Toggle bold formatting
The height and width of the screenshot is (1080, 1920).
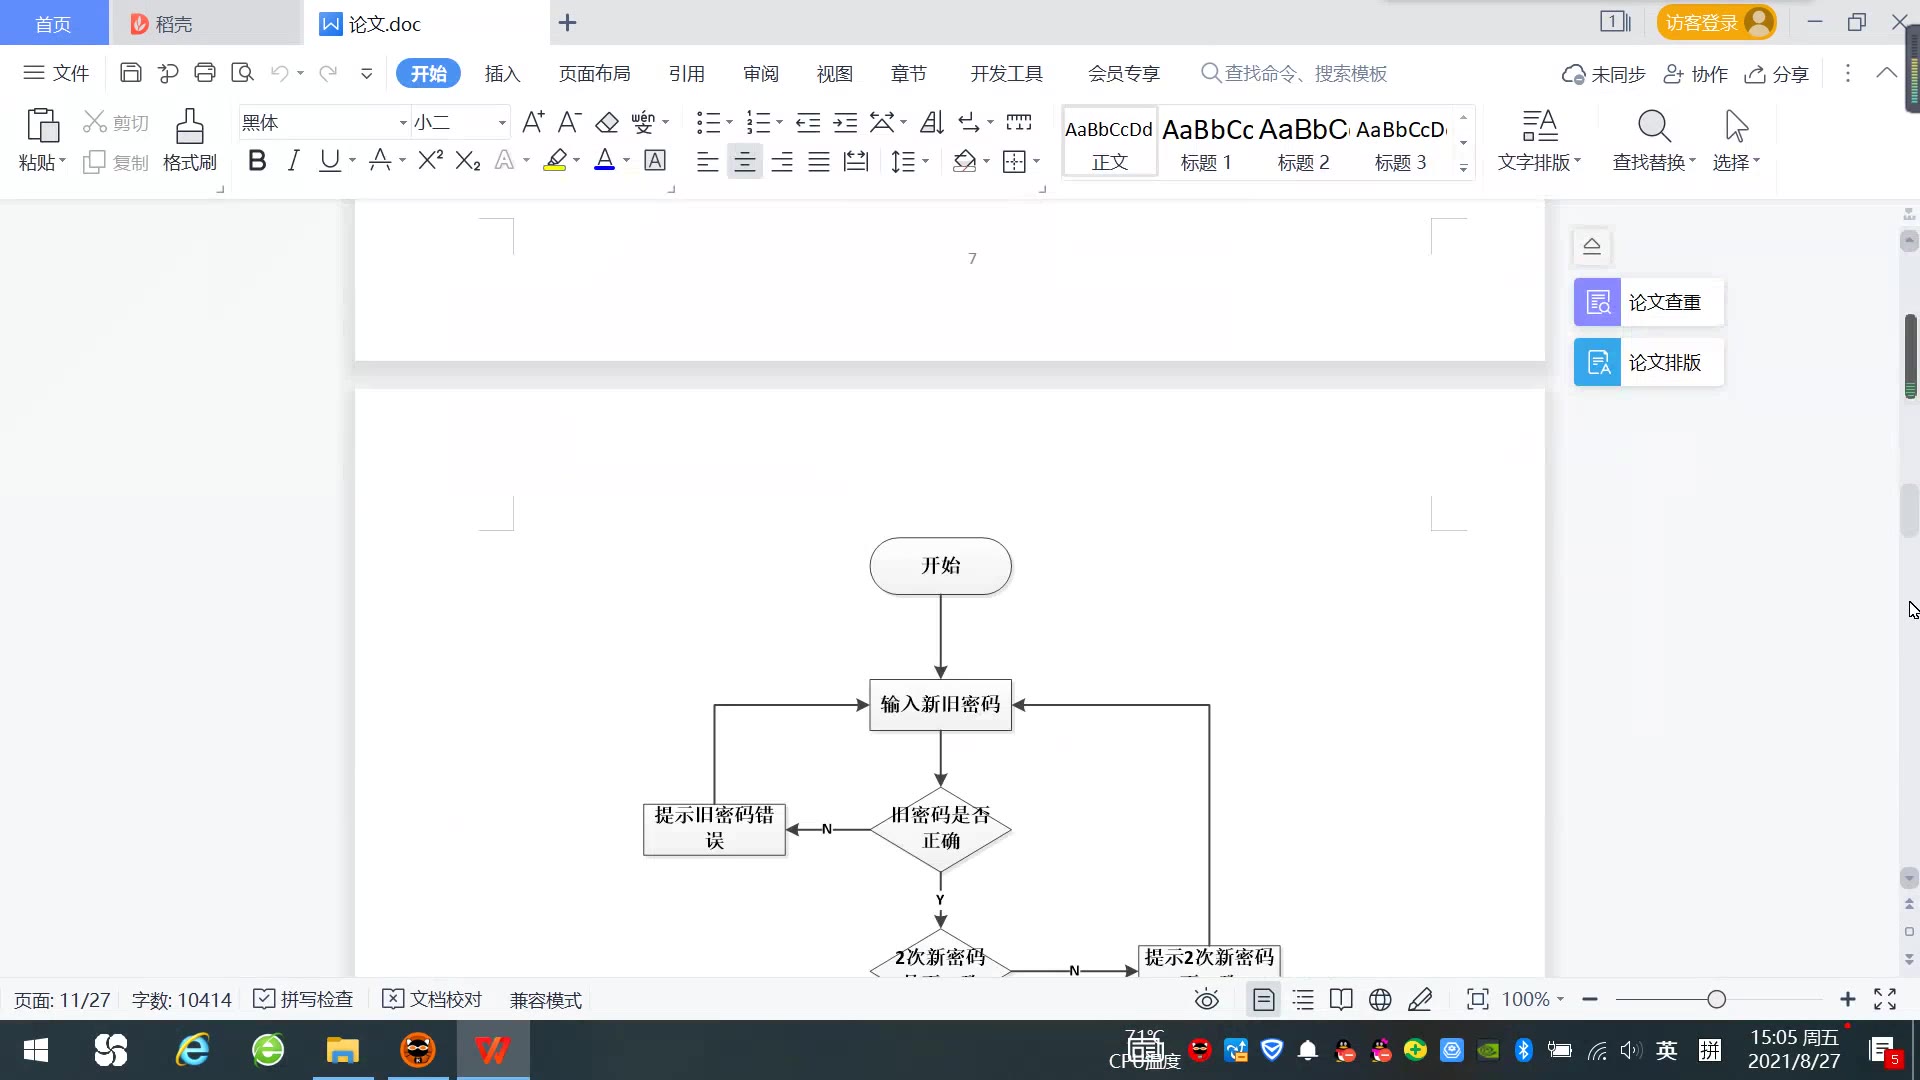point(257,160)
